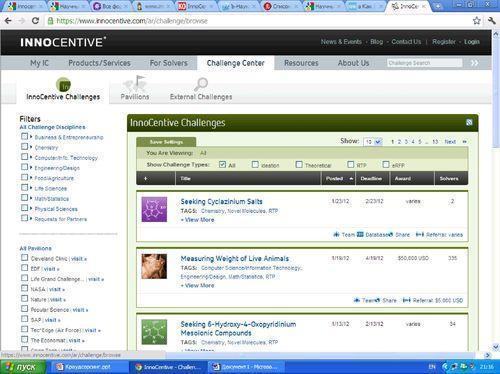Open the RSS feed icon in challenges header
Screen dimensions: 500x374
point(469,122)
